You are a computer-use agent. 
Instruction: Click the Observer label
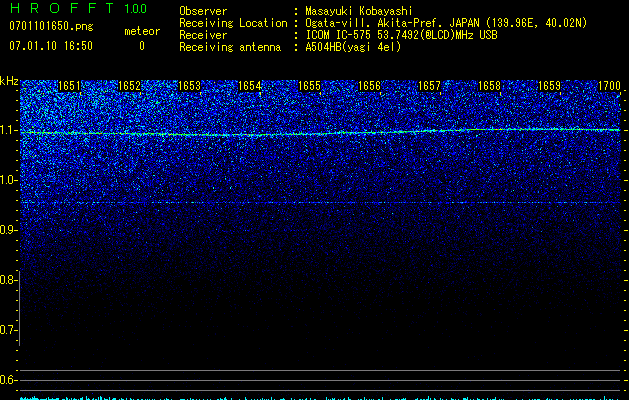click(203, 11)
